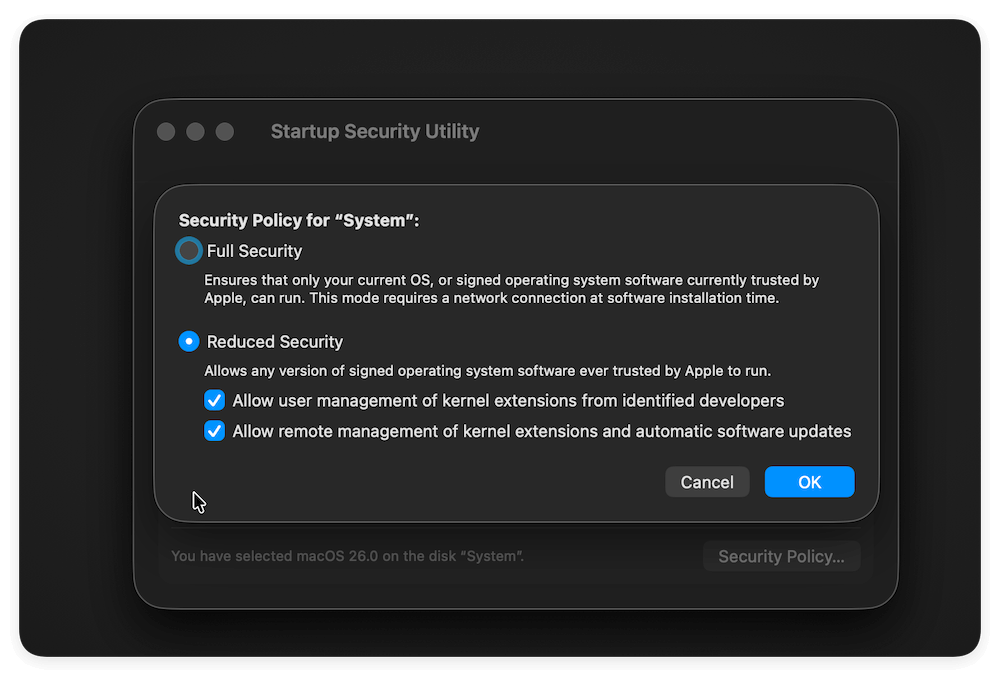Click the zoom window button
1000x676 pixels.
pos(225,132)
